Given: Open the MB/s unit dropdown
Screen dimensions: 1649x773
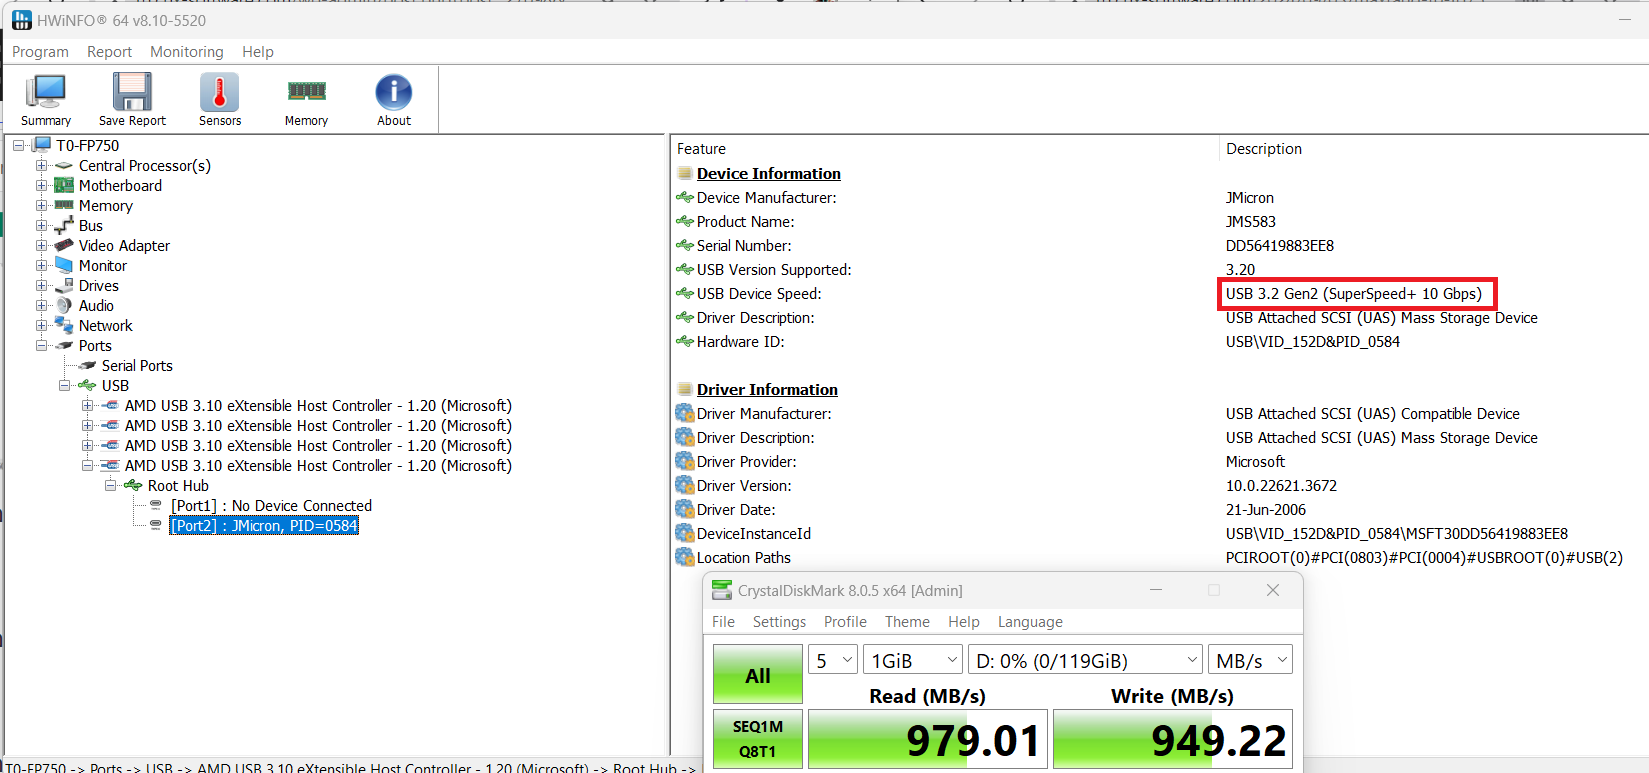Looking at the screenshot, I should coord(1250,660).
